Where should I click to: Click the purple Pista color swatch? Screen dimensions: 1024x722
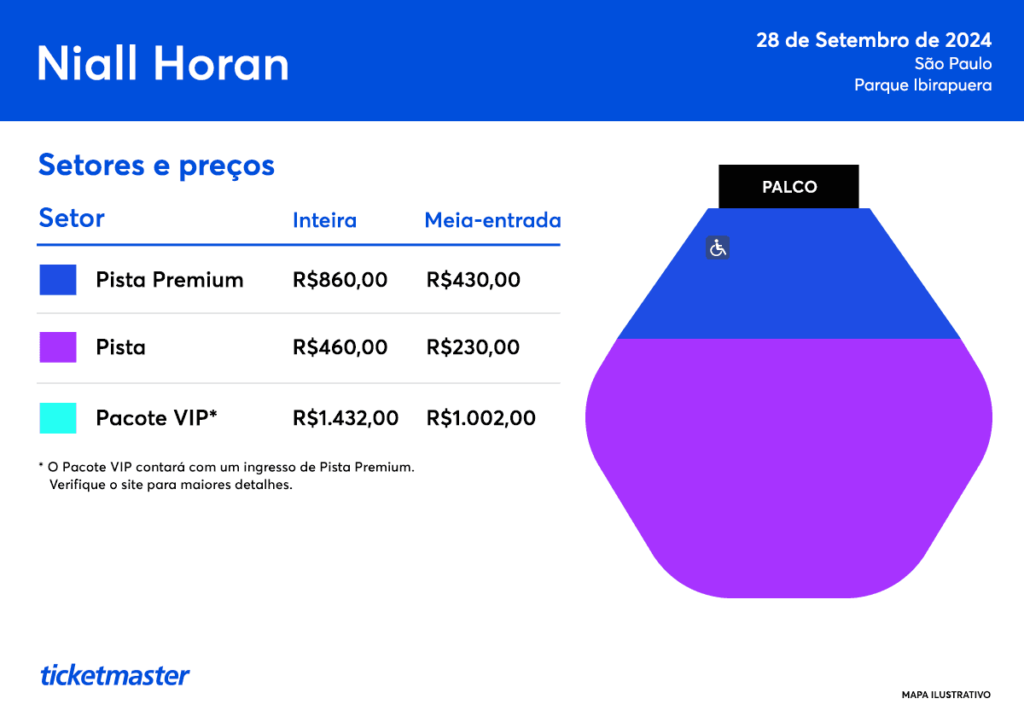[58, 347]
